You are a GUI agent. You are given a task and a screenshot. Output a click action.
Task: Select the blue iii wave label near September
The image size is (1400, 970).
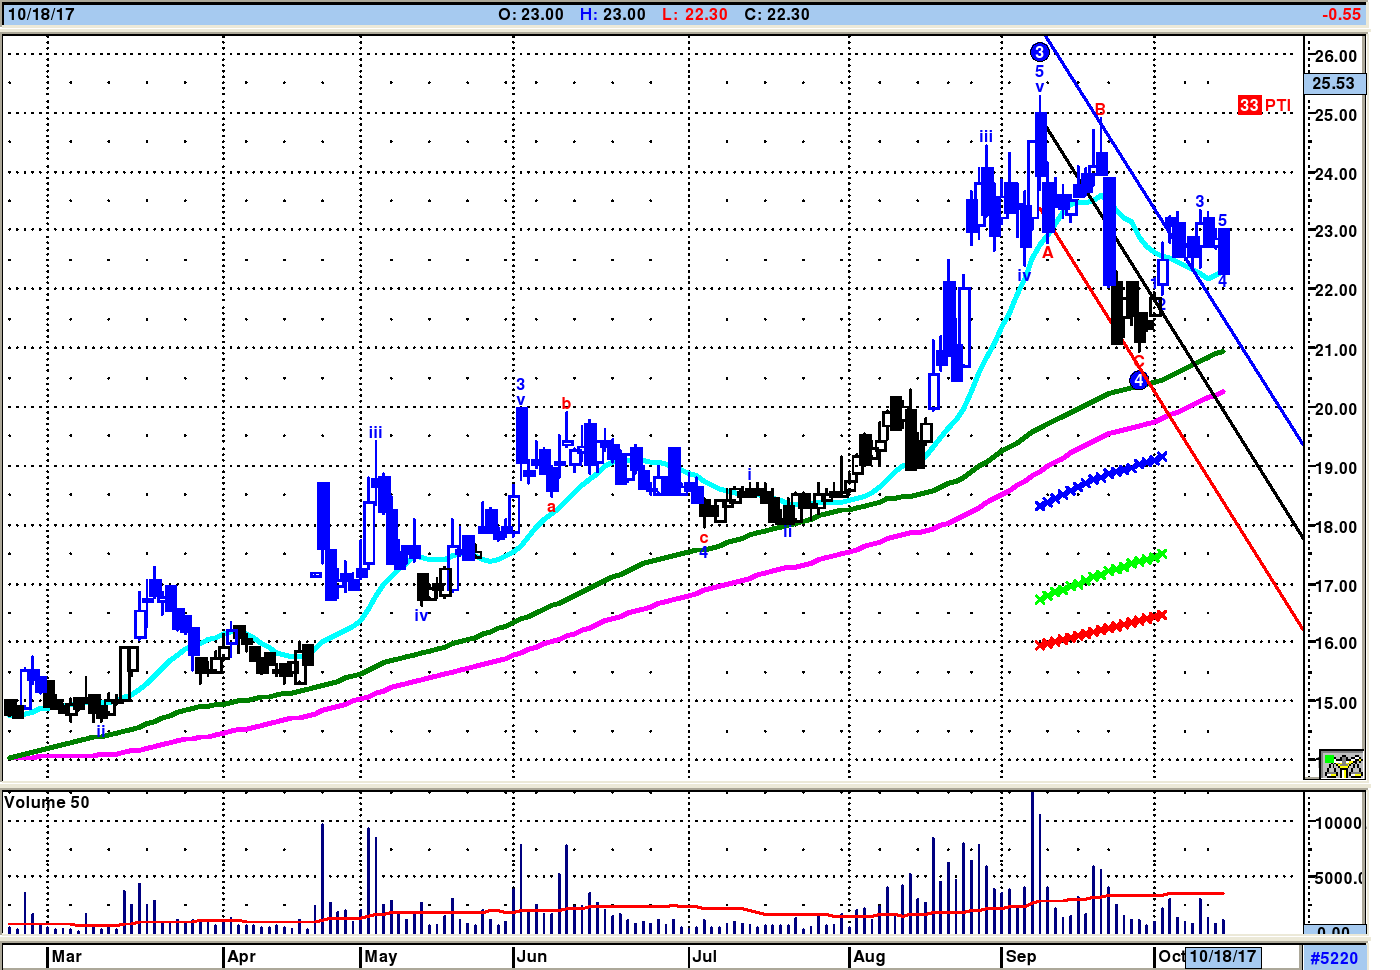986,137
